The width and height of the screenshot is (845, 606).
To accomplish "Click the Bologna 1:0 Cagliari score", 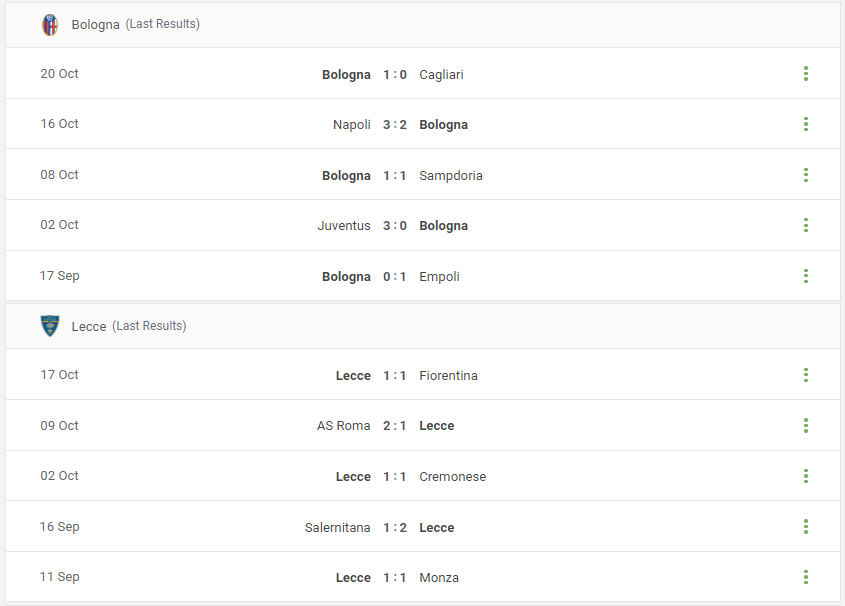I will coord(395,74).
